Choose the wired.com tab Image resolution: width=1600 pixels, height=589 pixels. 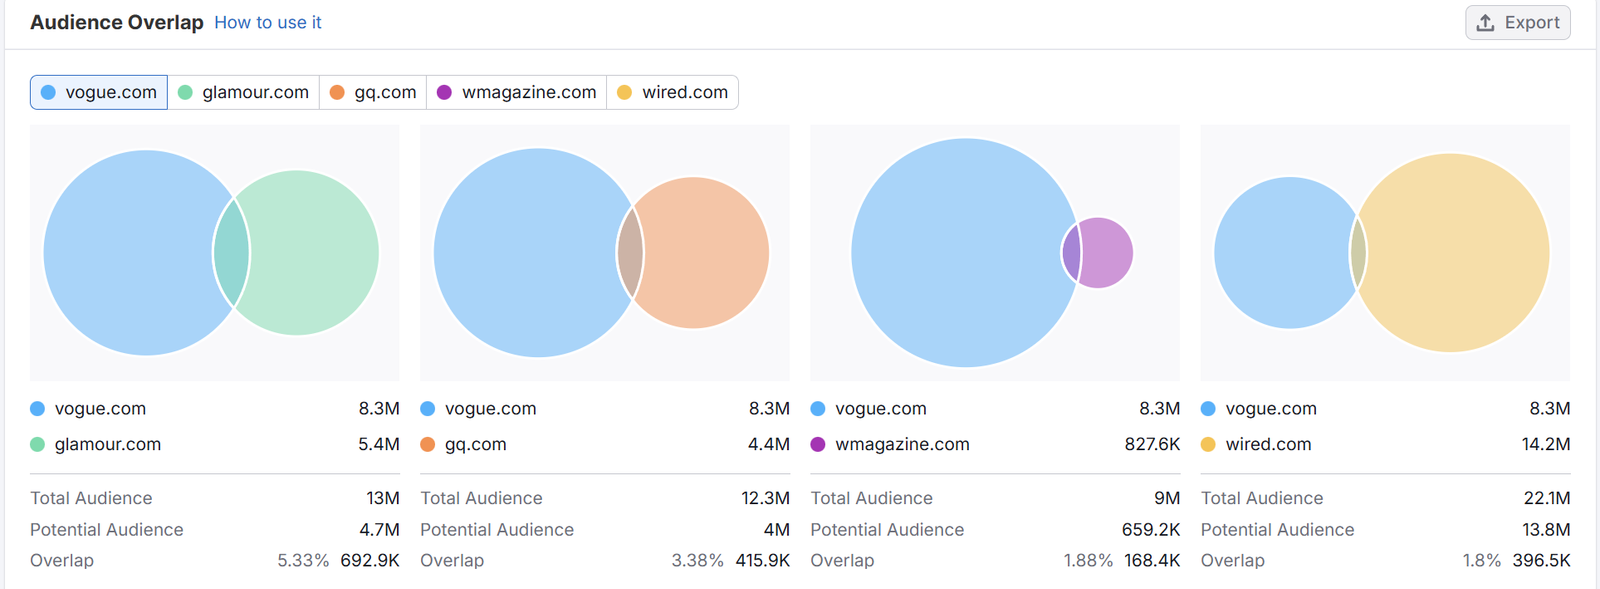(672, 92)
